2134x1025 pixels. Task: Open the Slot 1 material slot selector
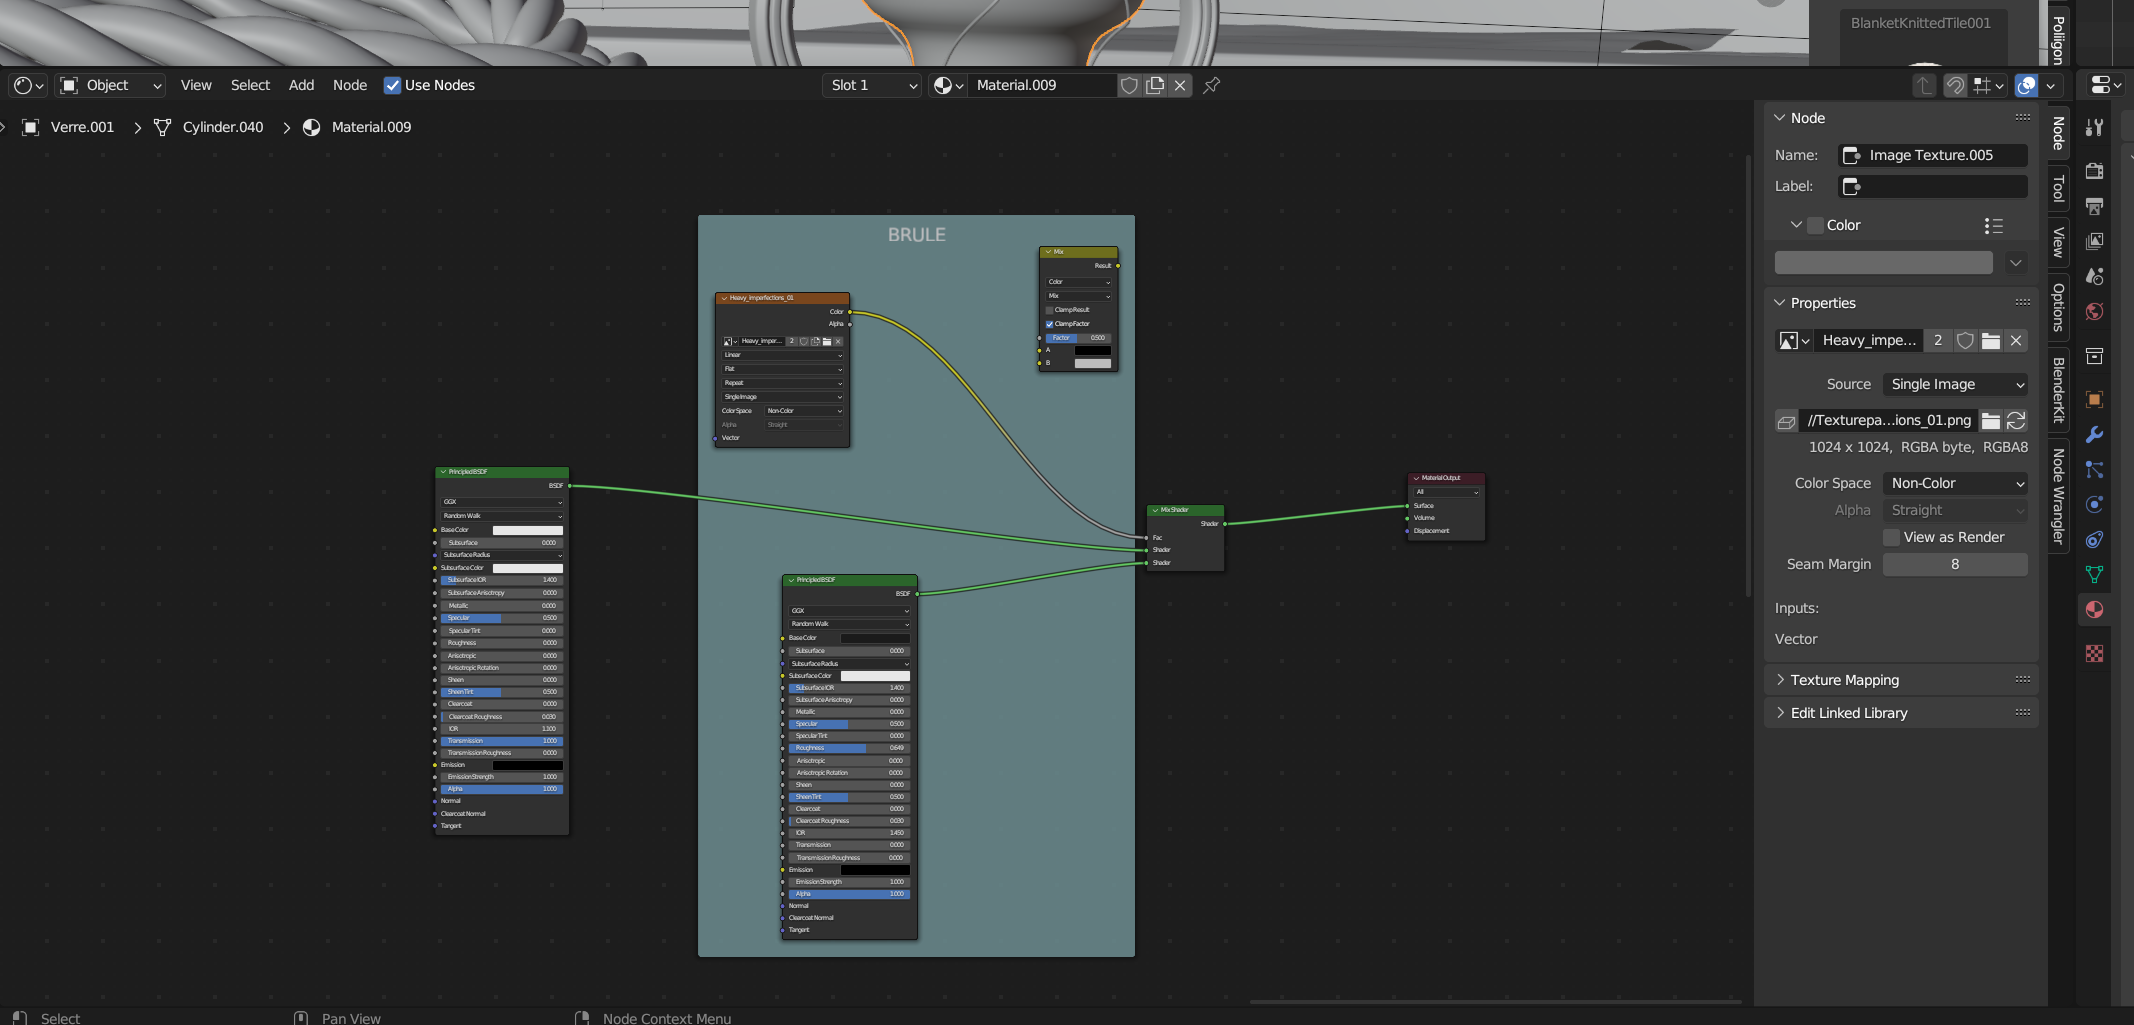(872, 85)
